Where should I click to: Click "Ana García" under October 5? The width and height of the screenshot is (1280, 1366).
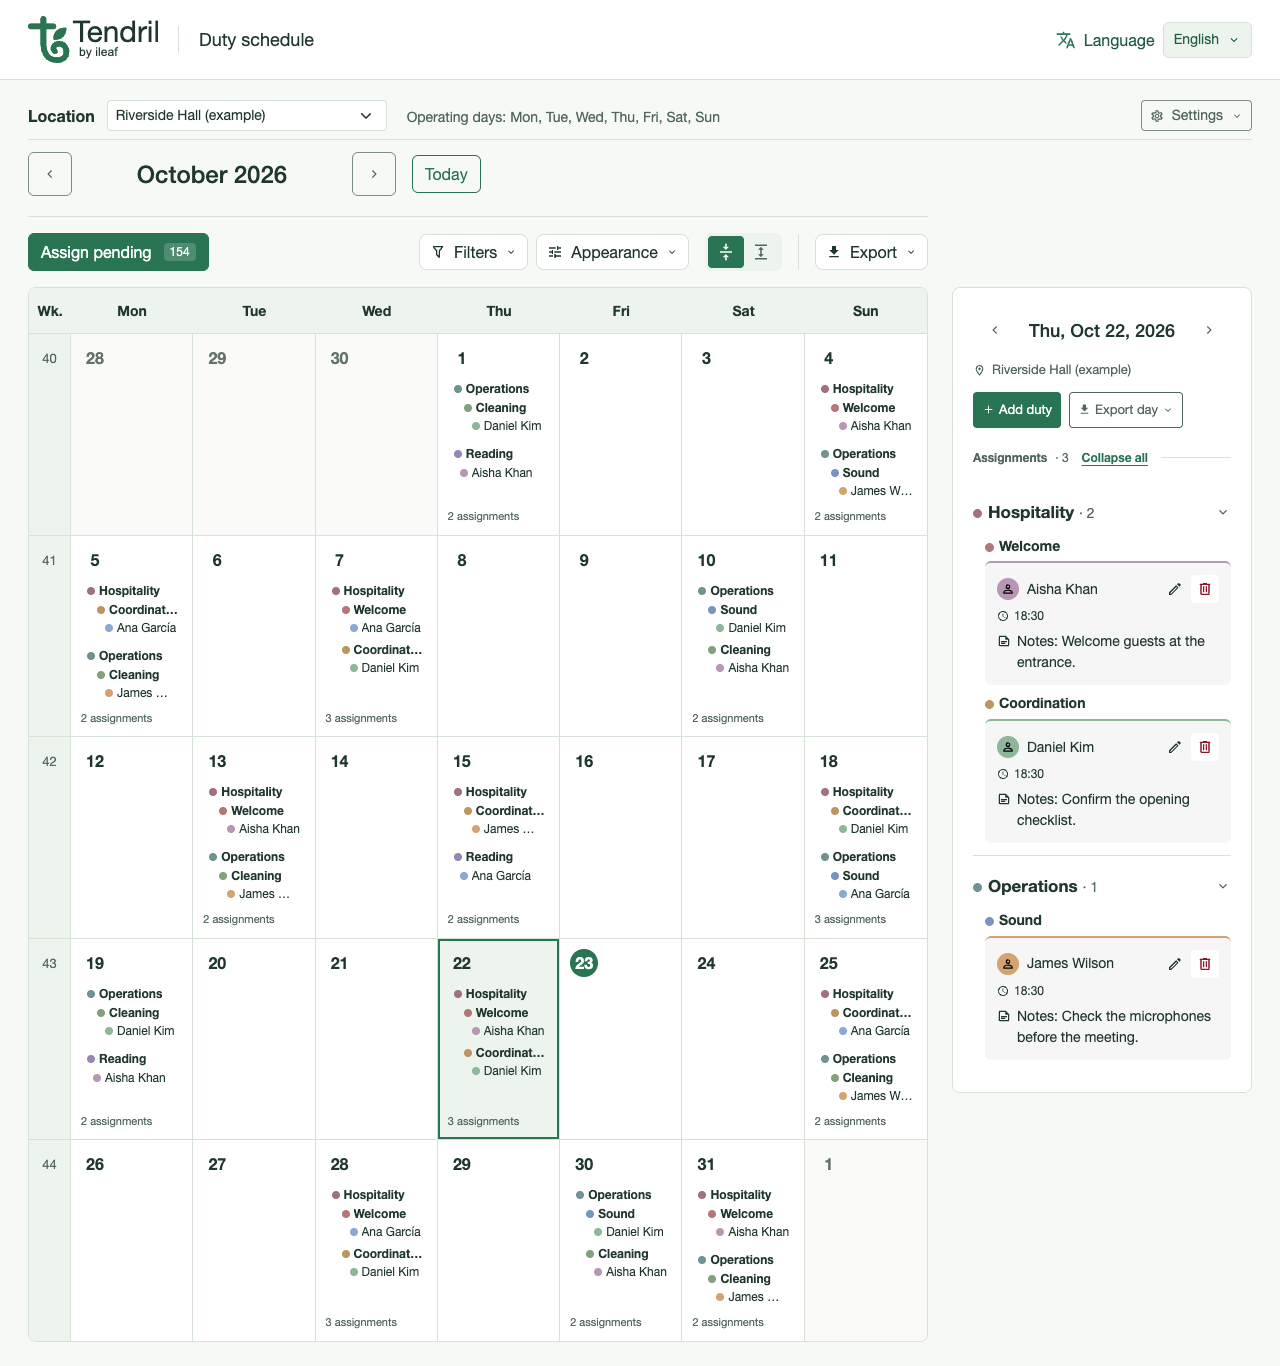pyautogui.click(x=146, y=628)
